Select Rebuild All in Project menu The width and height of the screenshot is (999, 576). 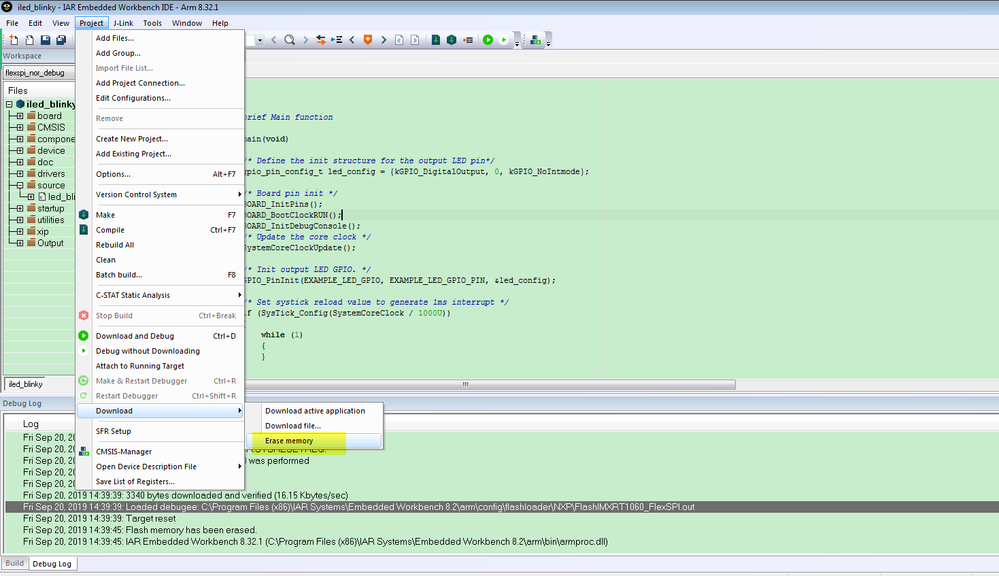[160, 245]
